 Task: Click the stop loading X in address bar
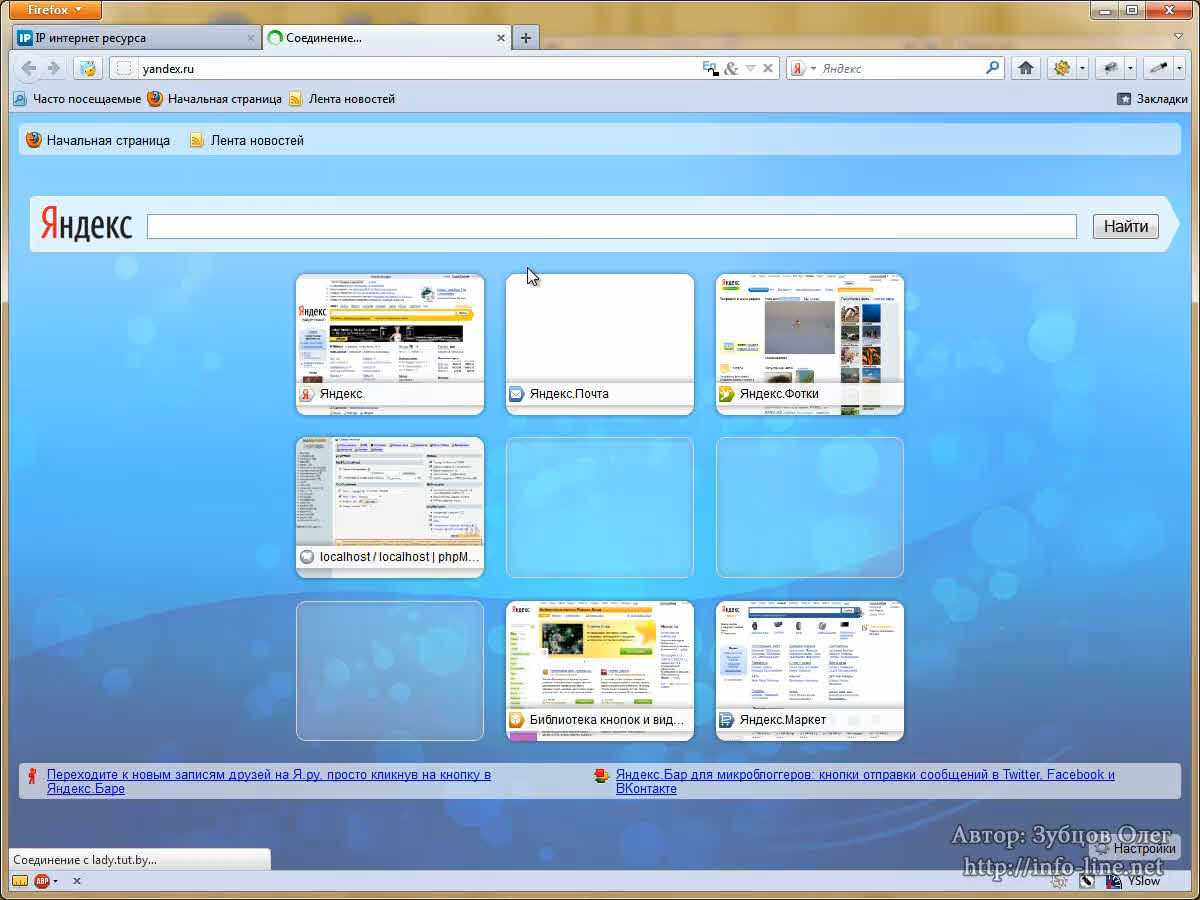pos(768,68)
